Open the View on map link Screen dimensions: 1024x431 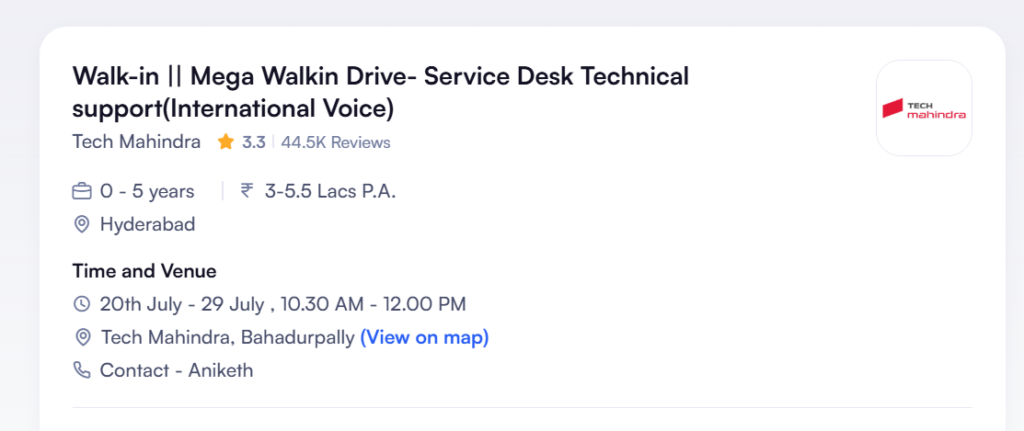point(424,338)
